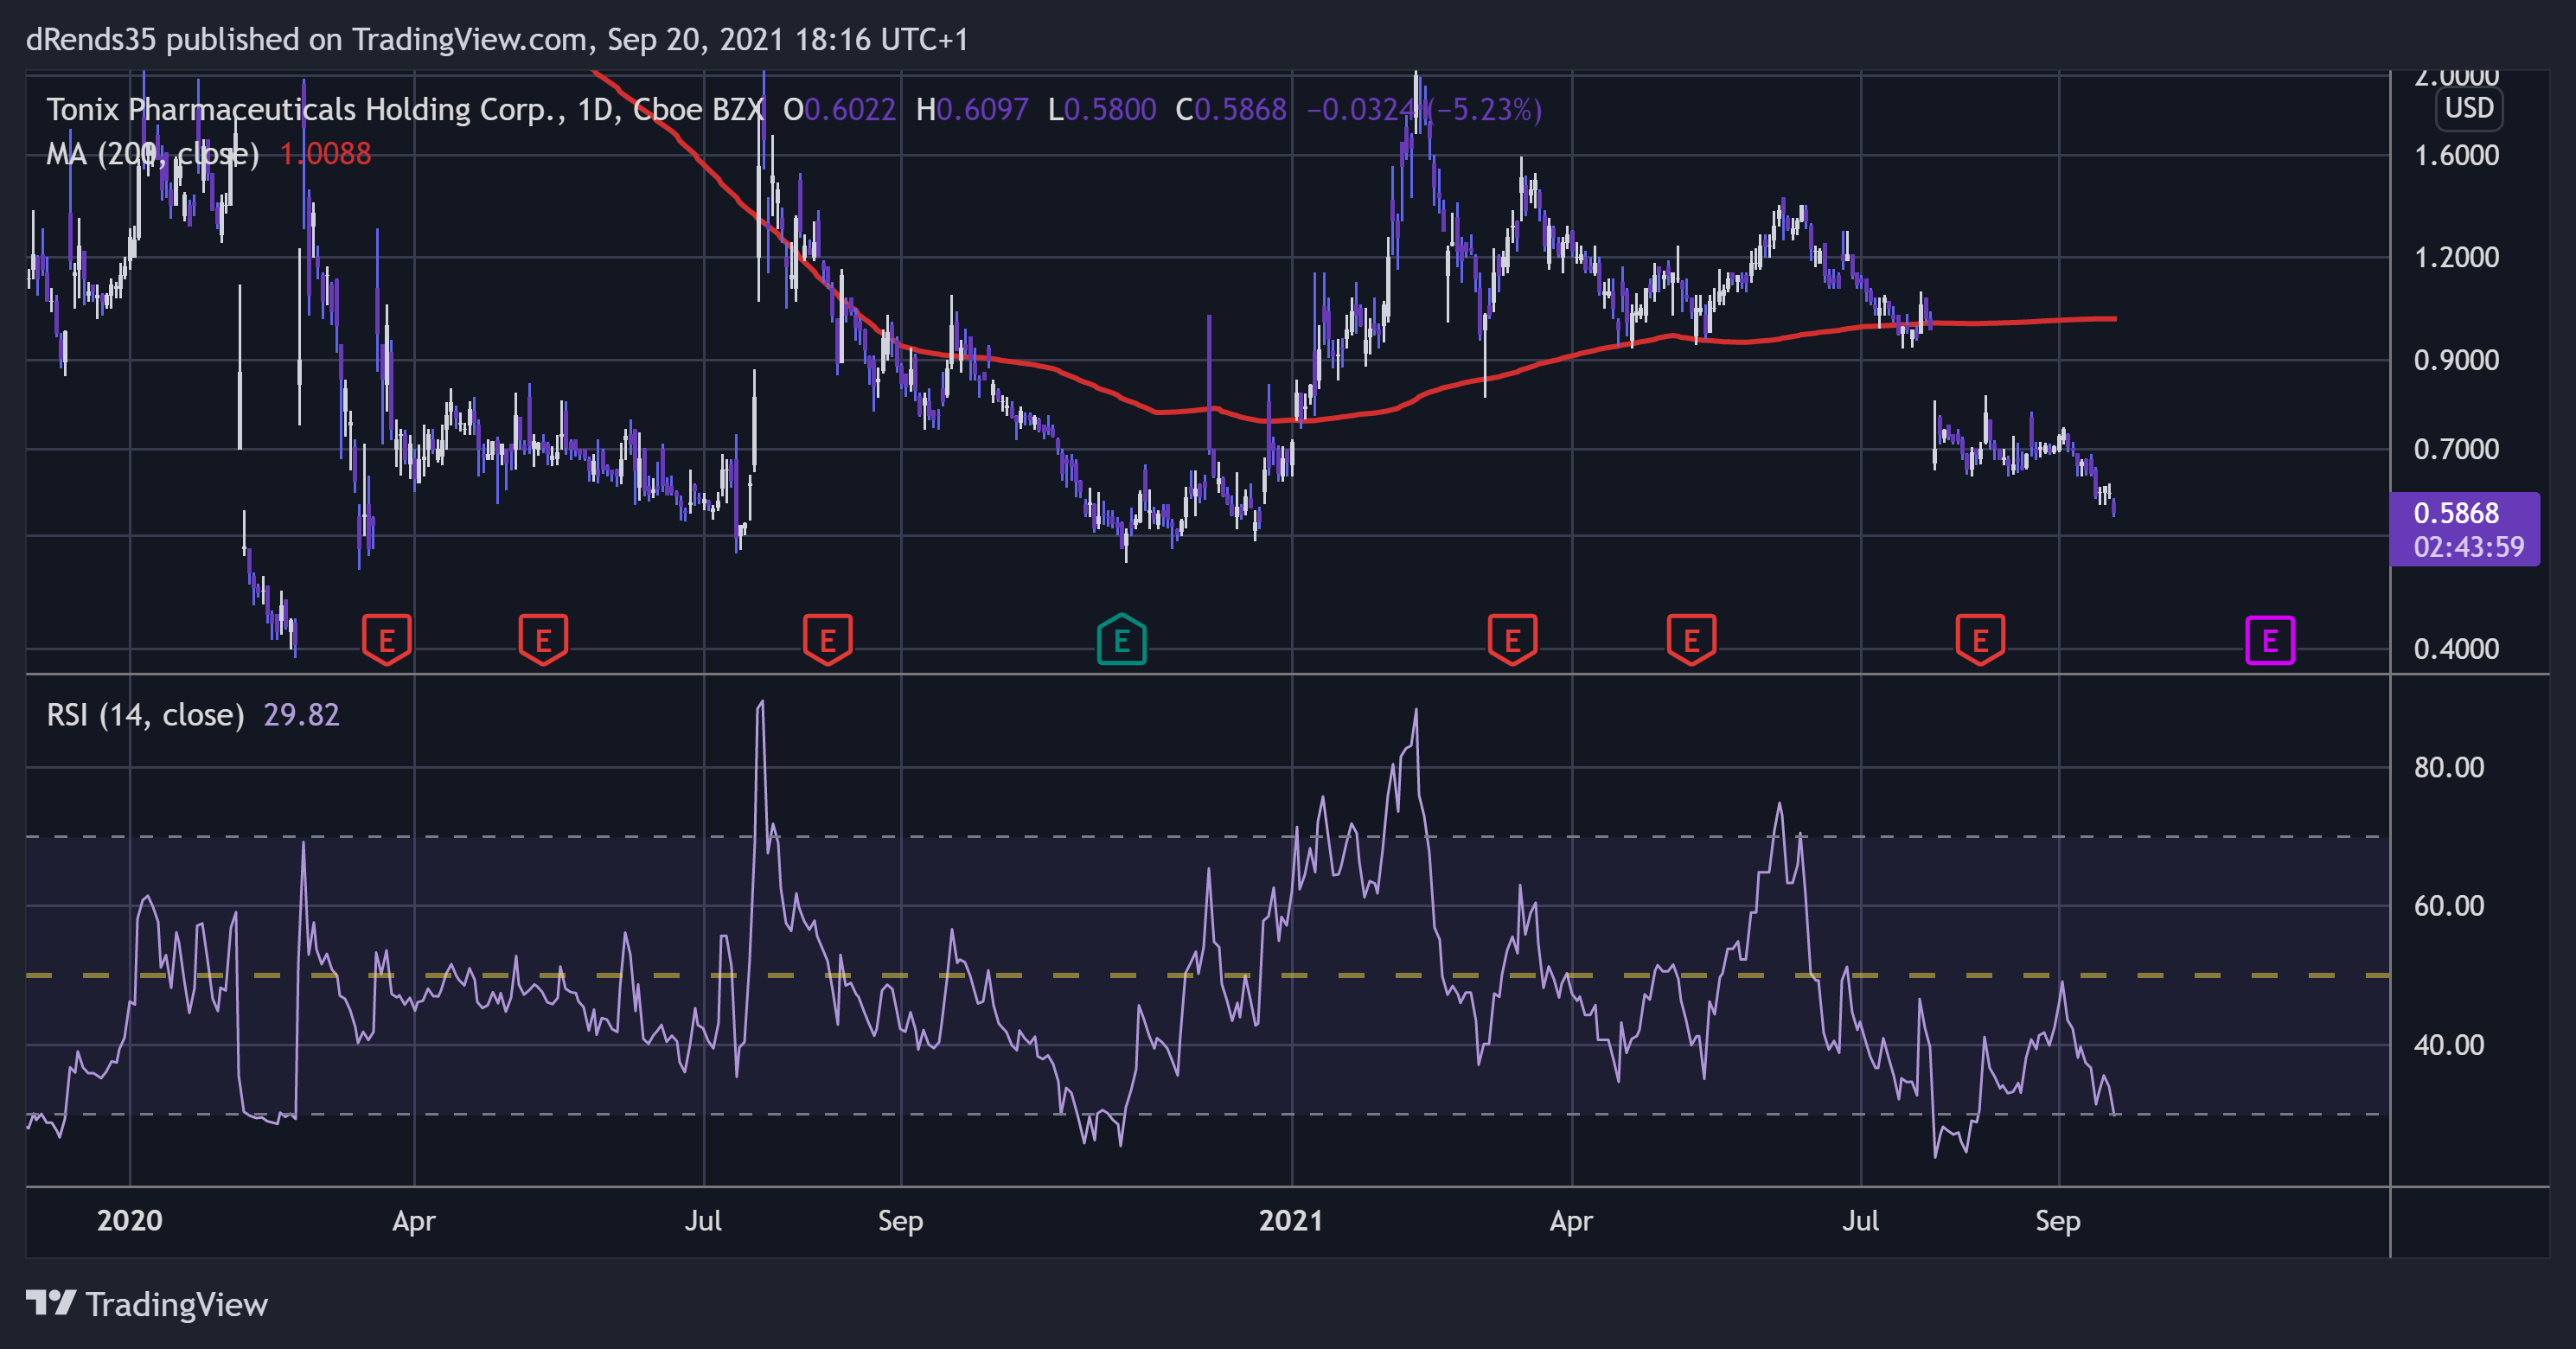
Task: Click the red earnings marker after July 2021
Action: coord(1980,640)
